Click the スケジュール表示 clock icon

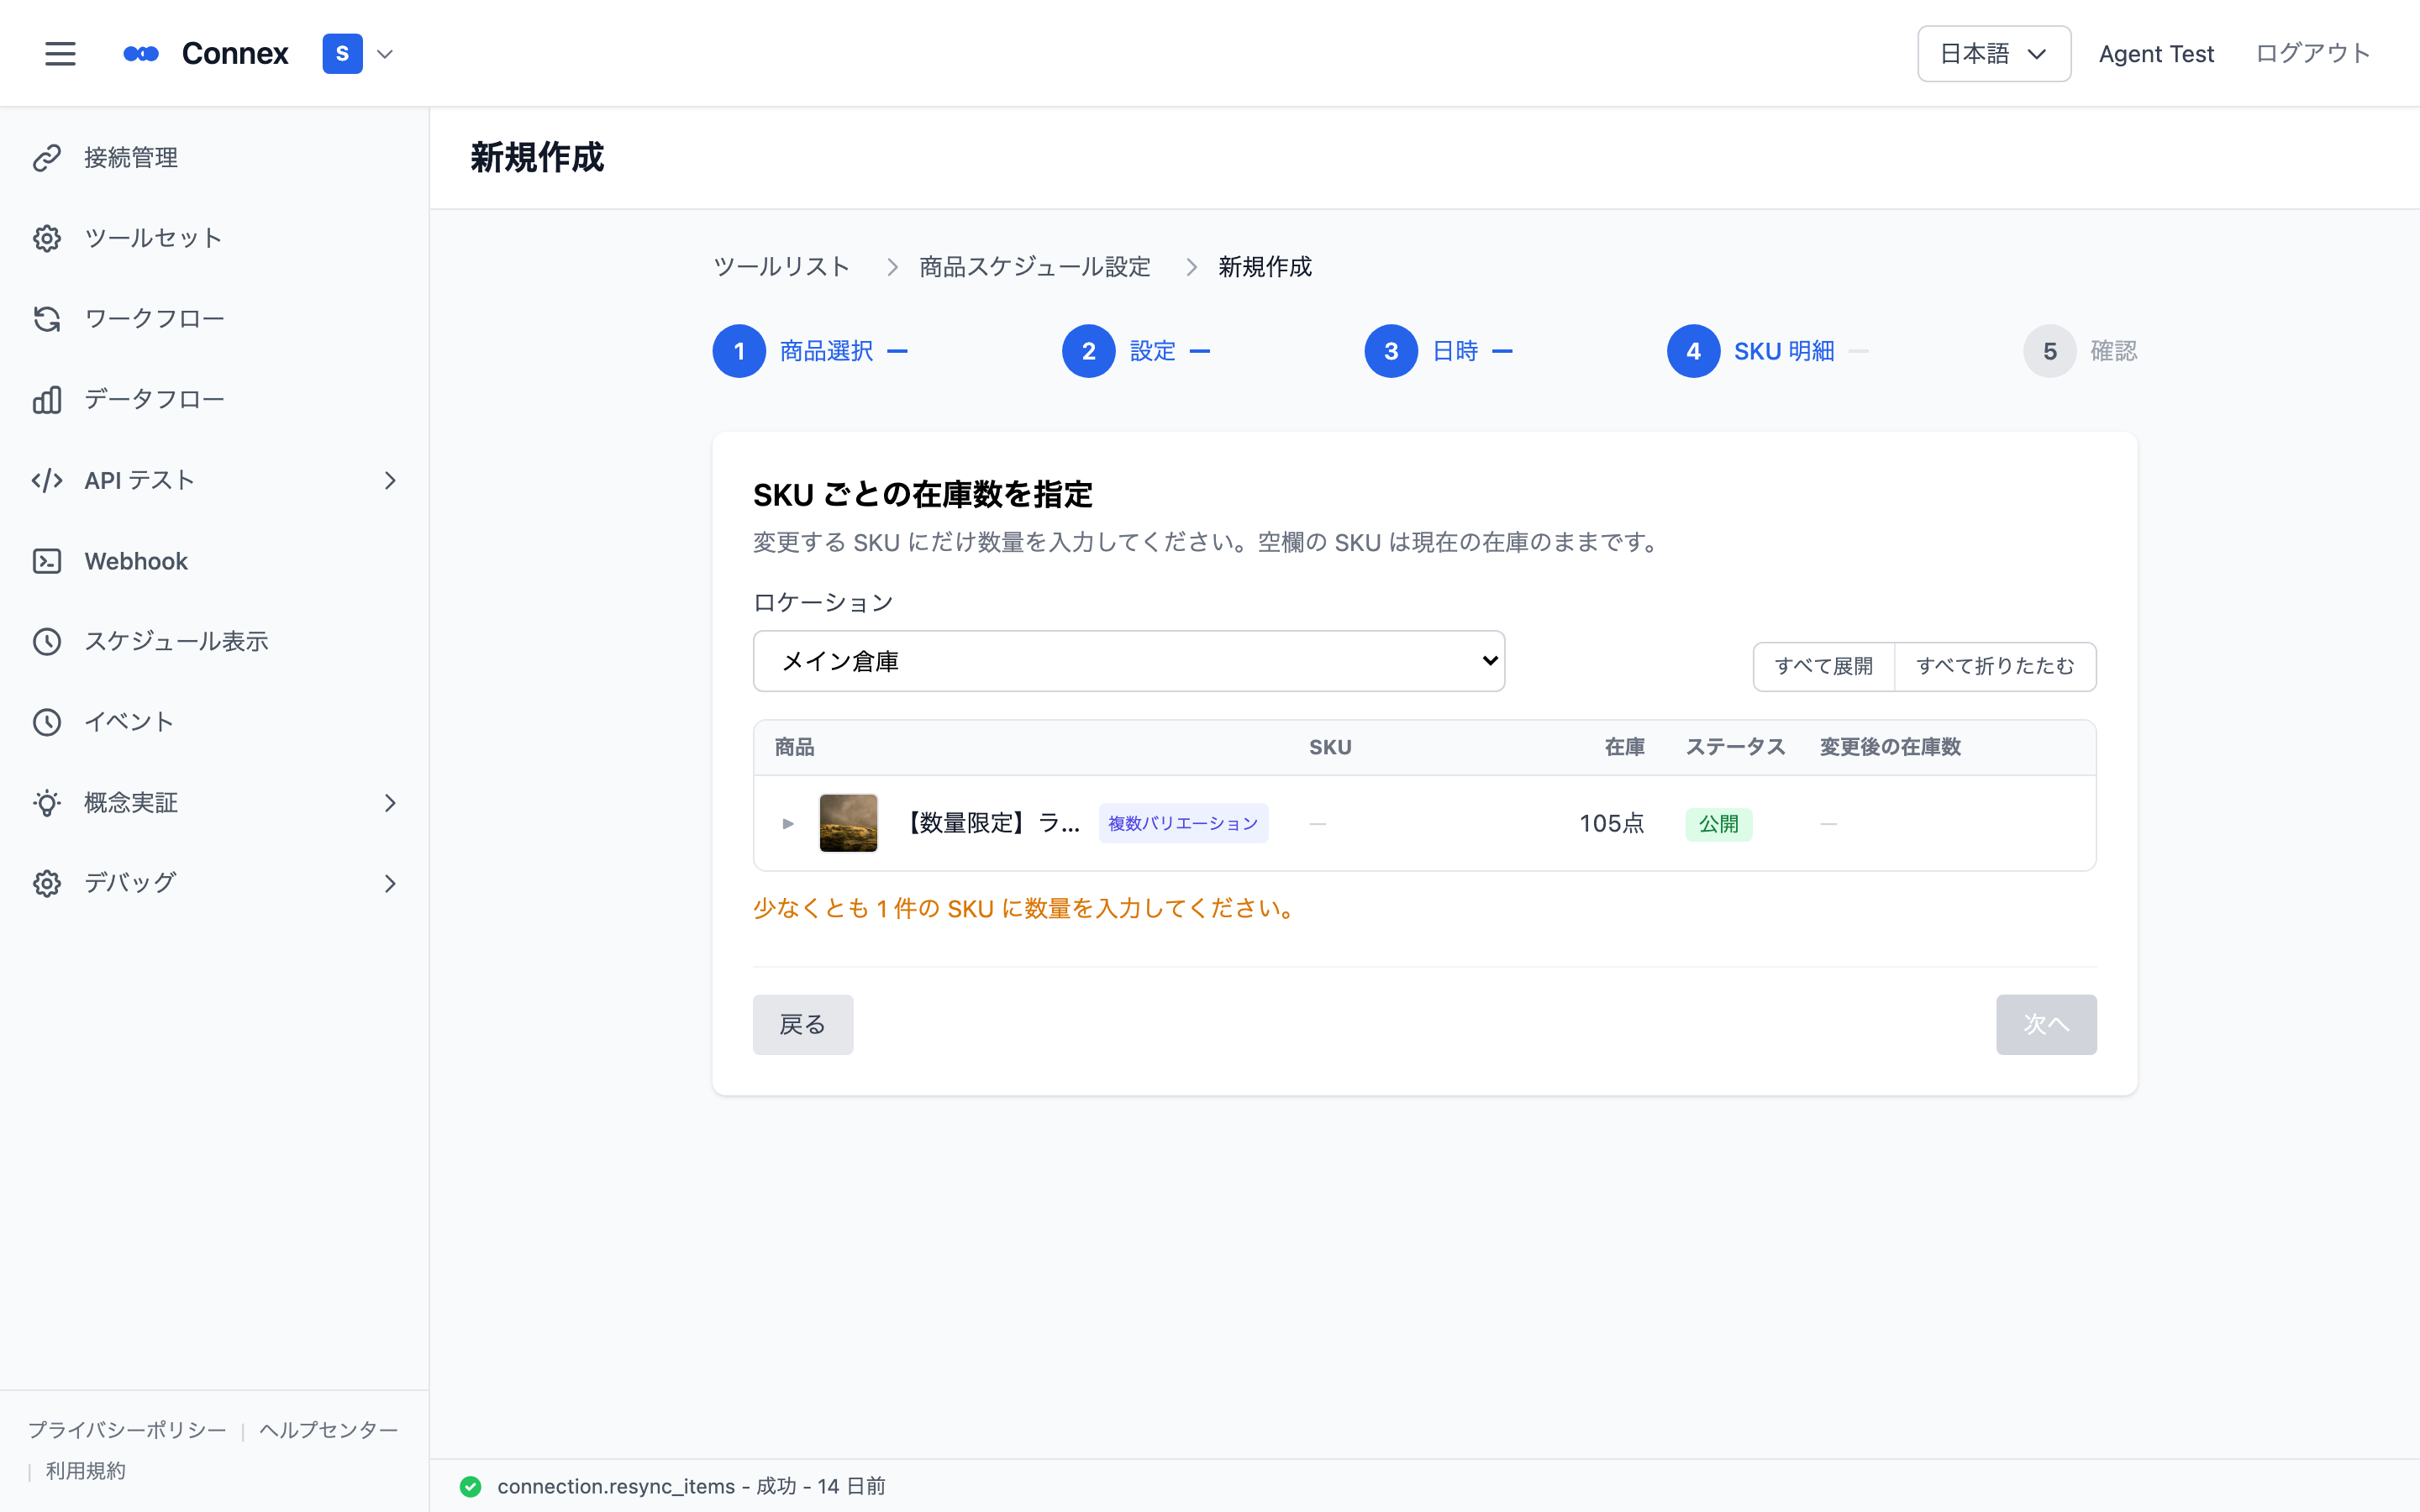pos(47,642)
